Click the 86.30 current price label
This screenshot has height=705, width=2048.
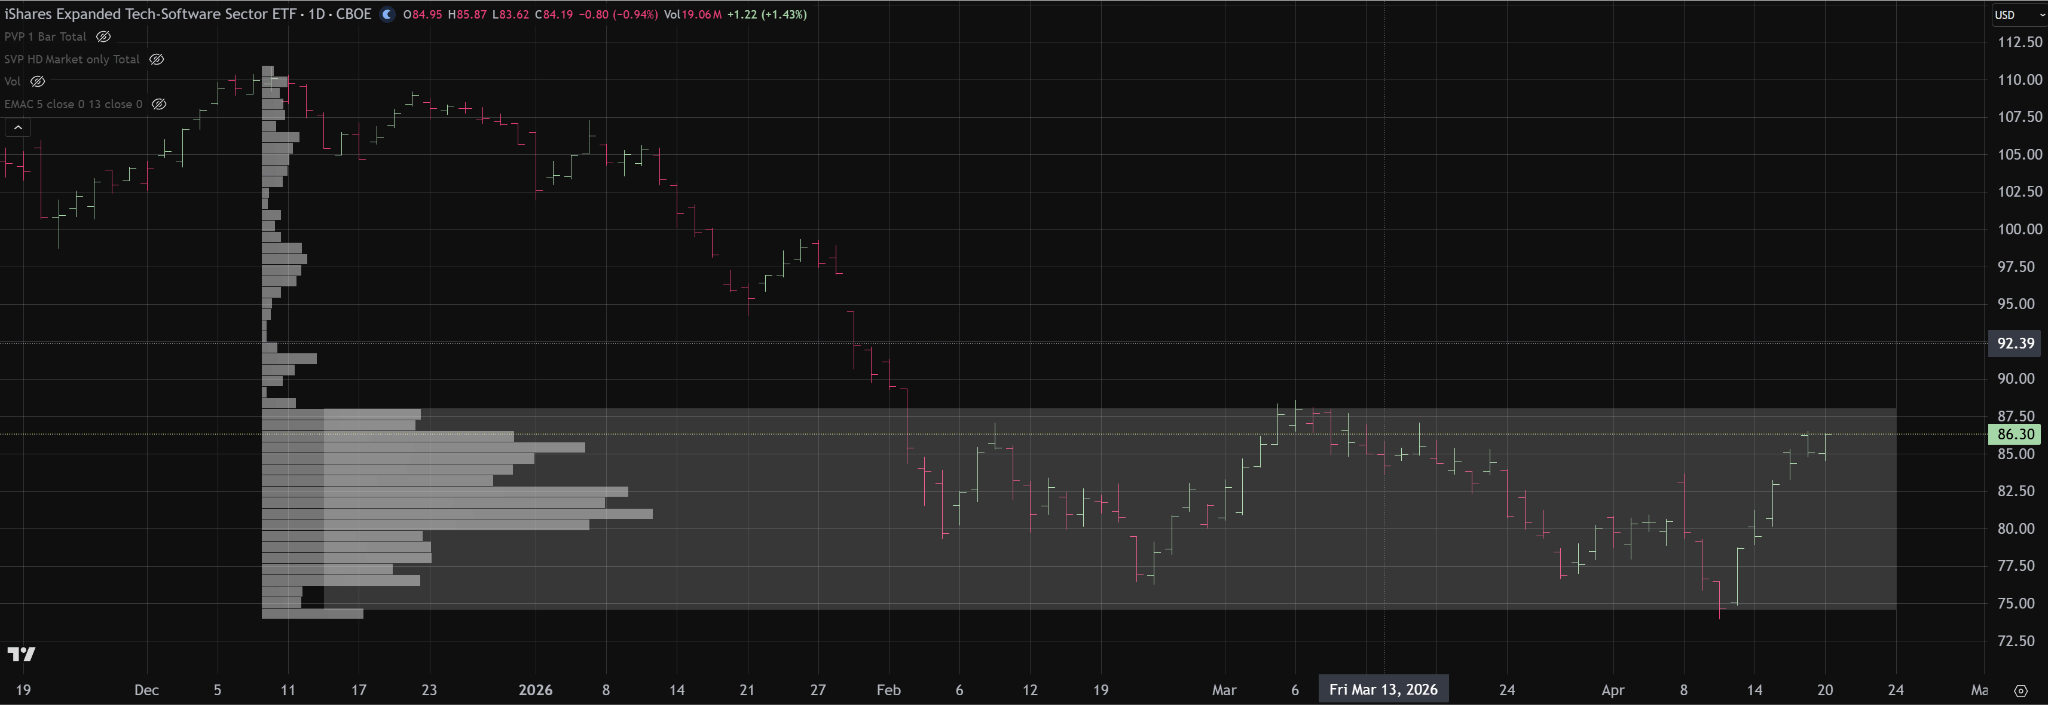[x=2014, y=435]
